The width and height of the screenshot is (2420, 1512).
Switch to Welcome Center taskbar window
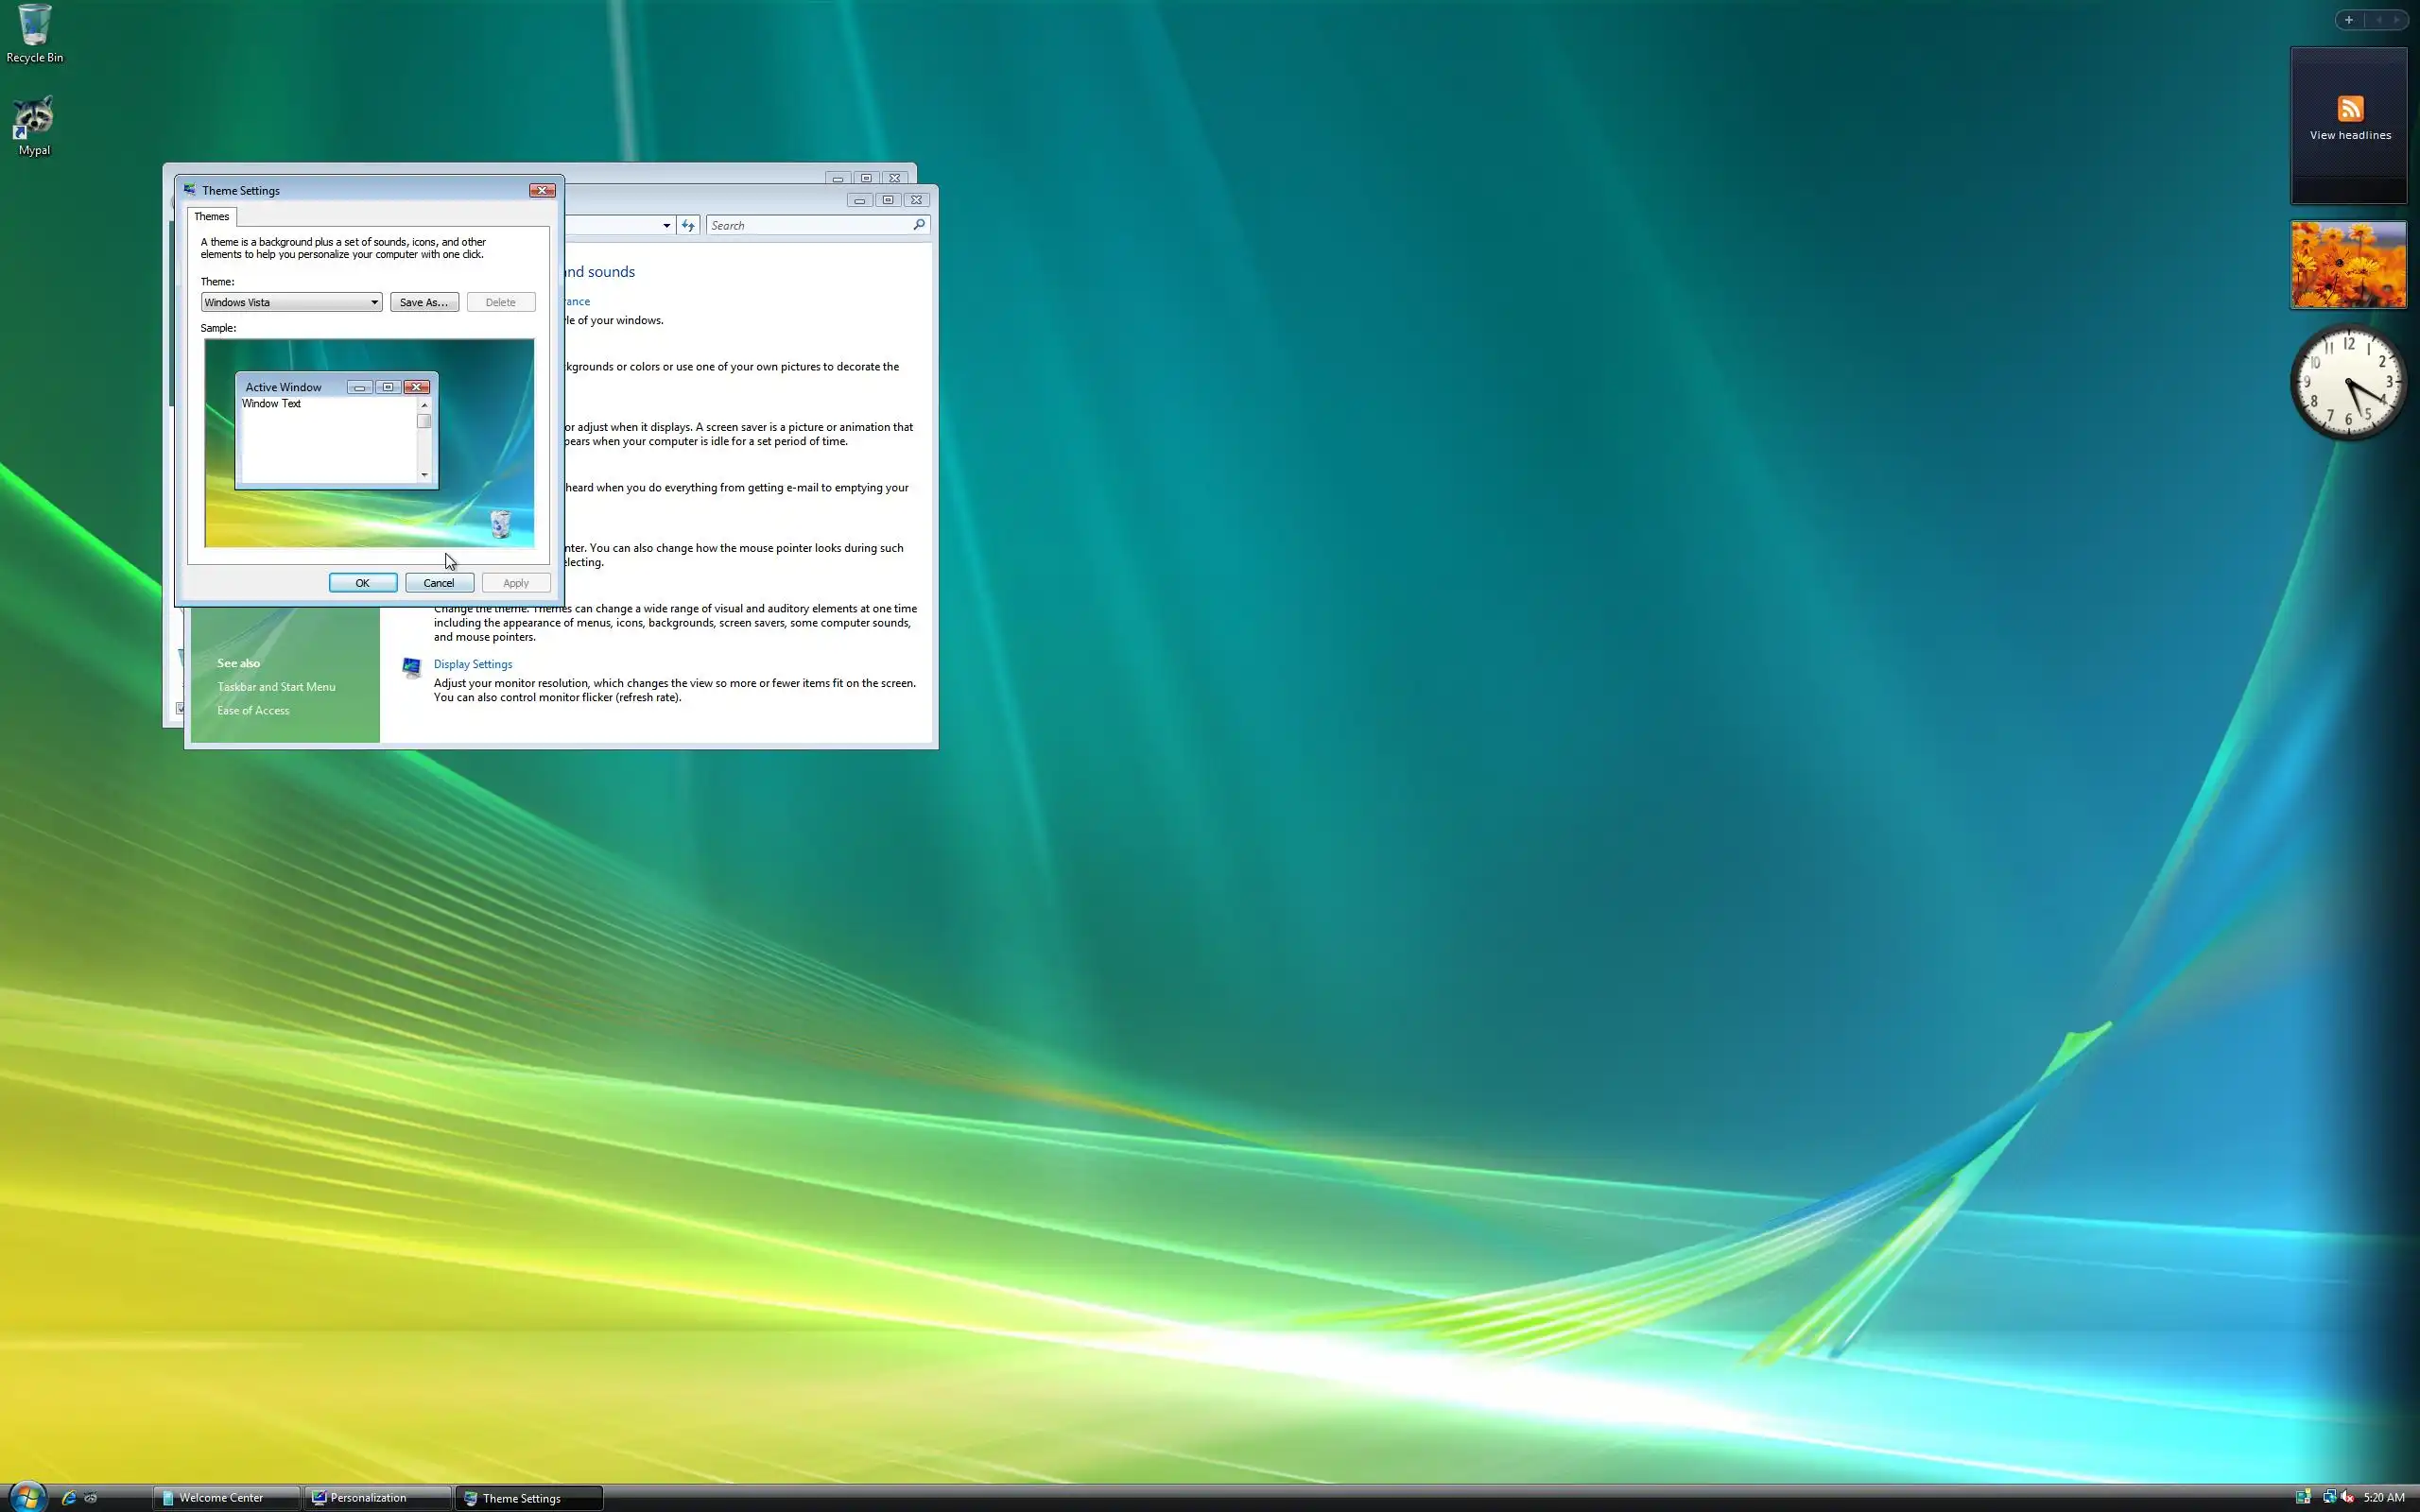(224, 1497)
